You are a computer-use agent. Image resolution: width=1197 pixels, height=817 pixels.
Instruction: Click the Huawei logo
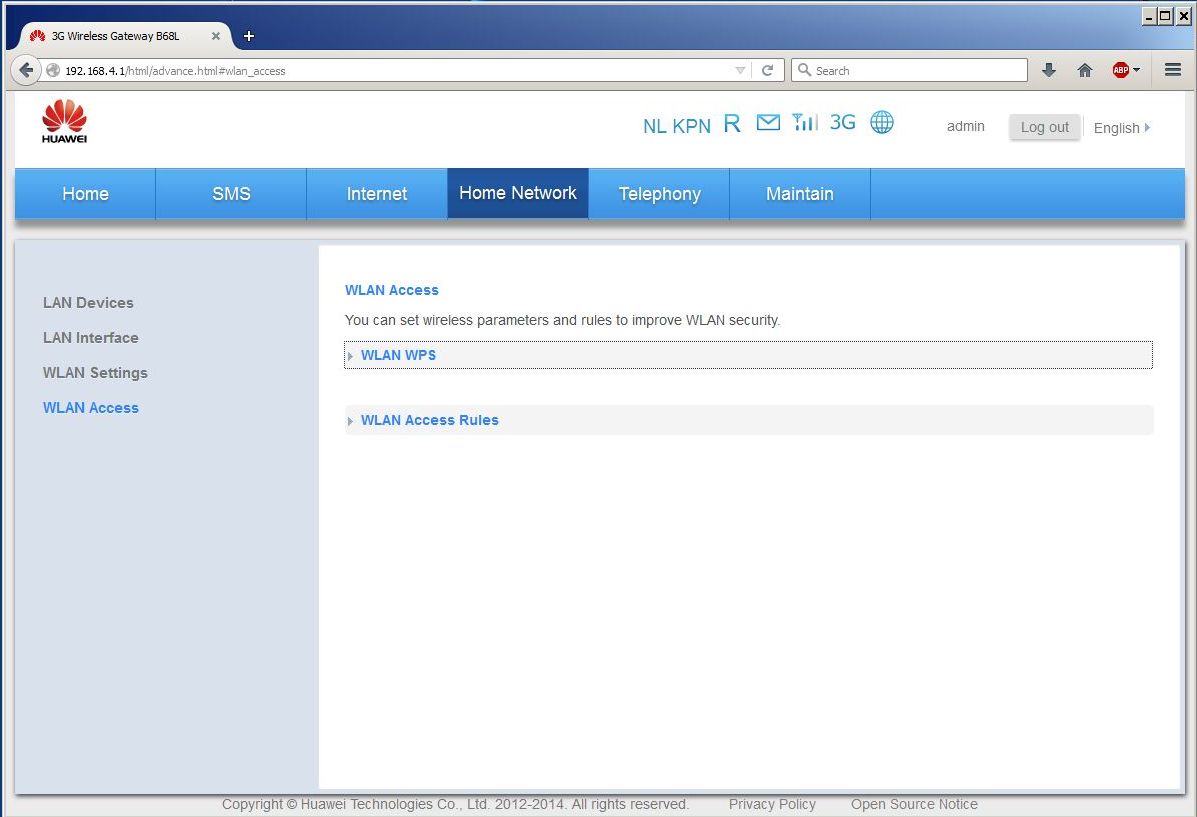coord(64,121)
